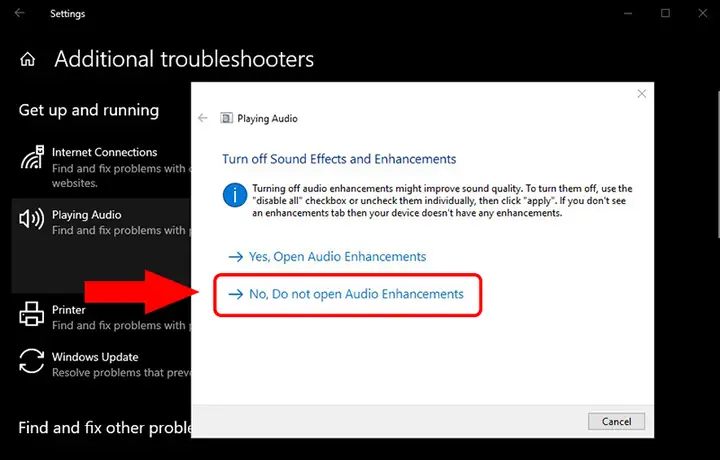Screen dimensions: 720x460
Task: Choose No, Do not open Audio Enhancements
Action: [x=346, y=294]
